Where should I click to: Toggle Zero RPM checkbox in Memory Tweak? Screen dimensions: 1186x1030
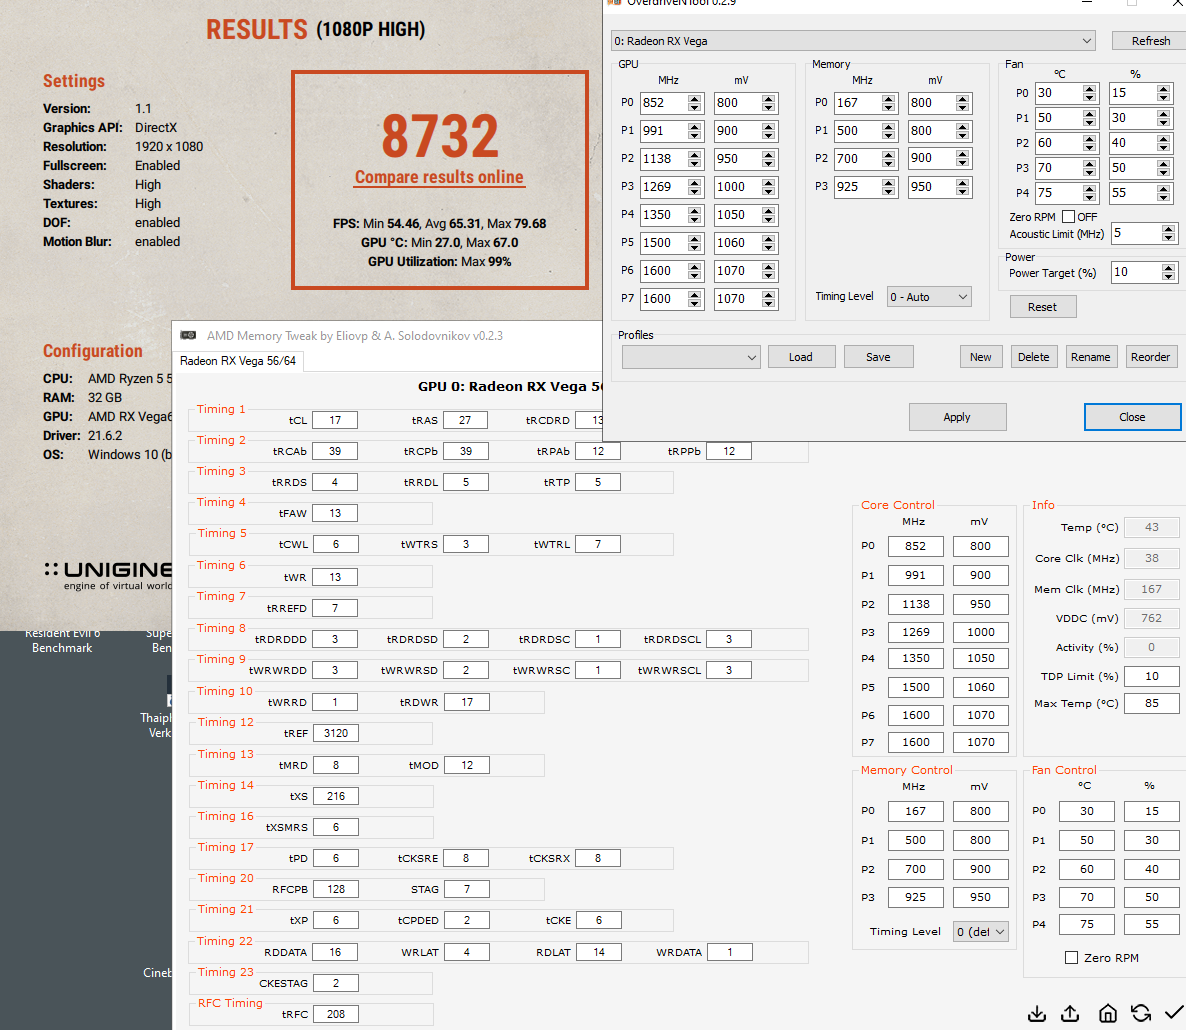click(1071, 957)
